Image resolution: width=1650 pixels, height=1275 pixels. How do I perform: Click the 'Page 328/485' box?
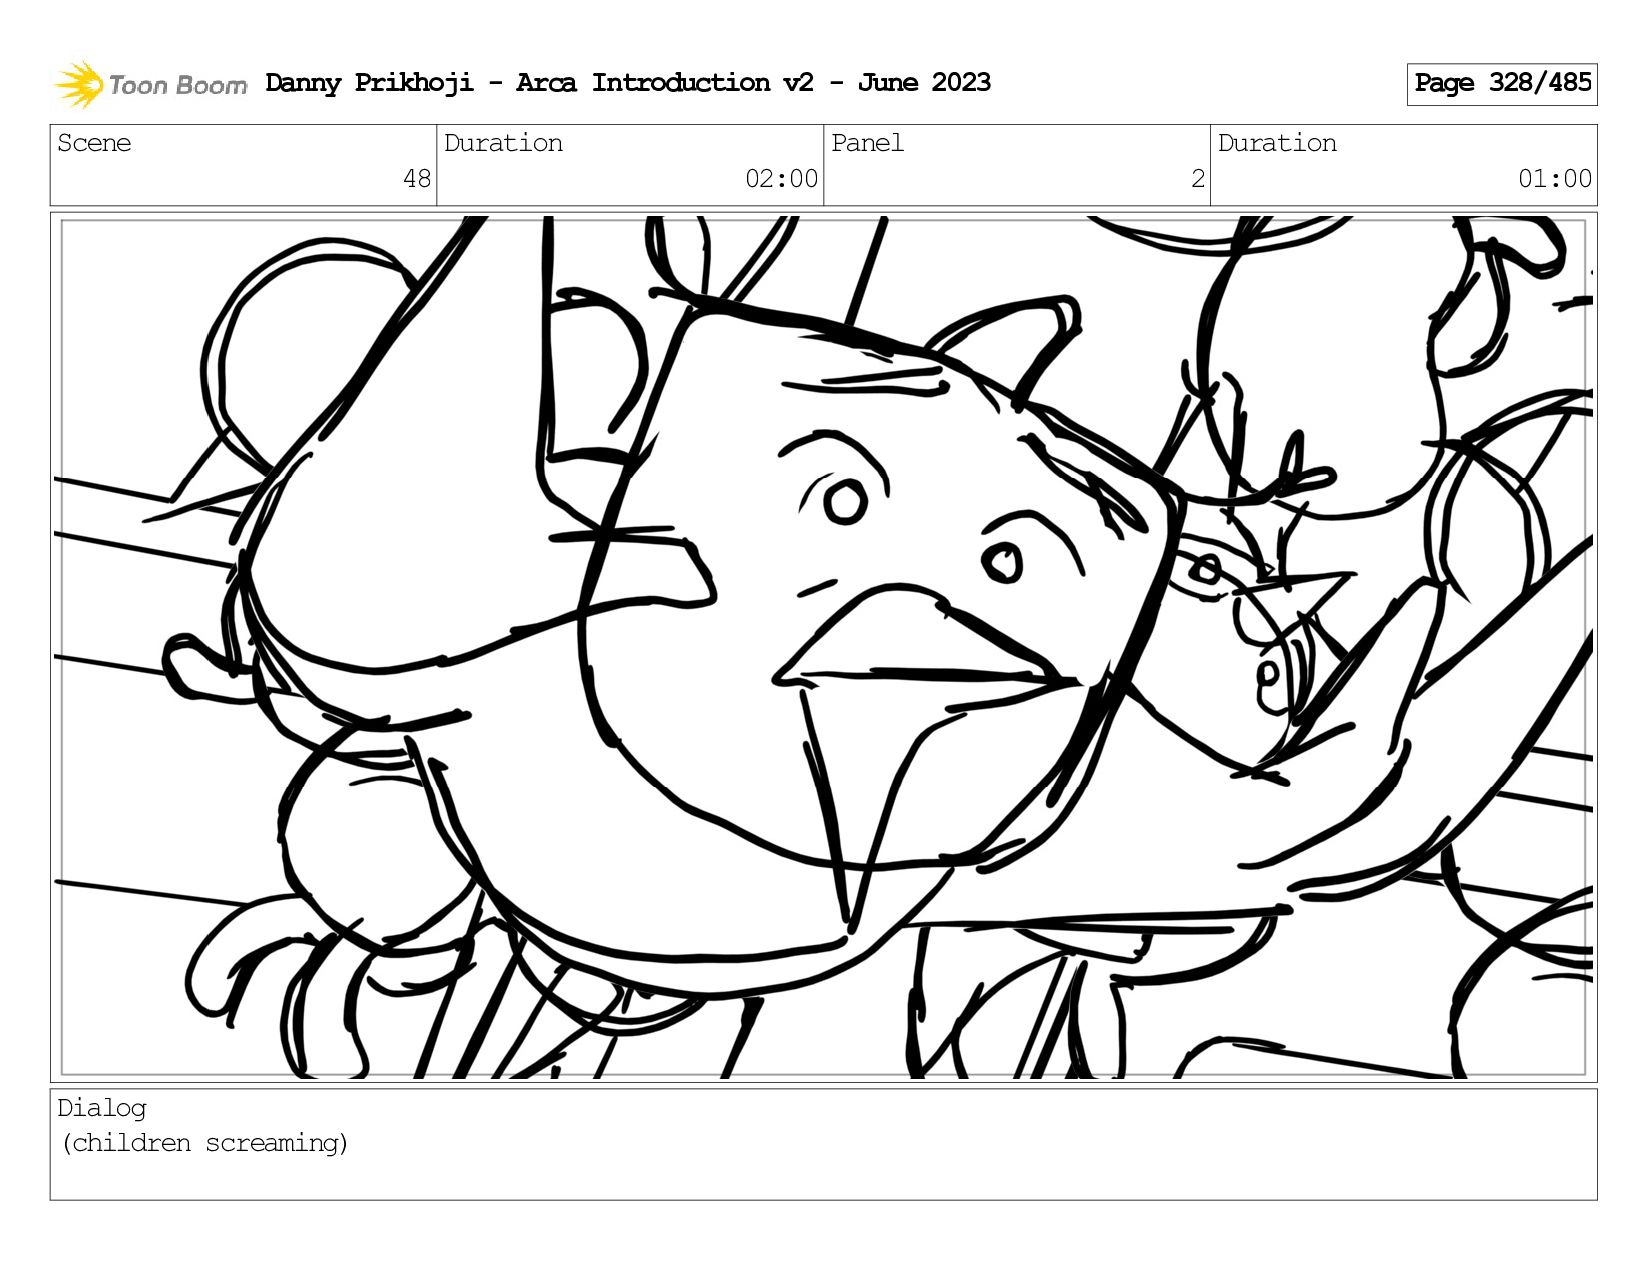[1502, 84]
